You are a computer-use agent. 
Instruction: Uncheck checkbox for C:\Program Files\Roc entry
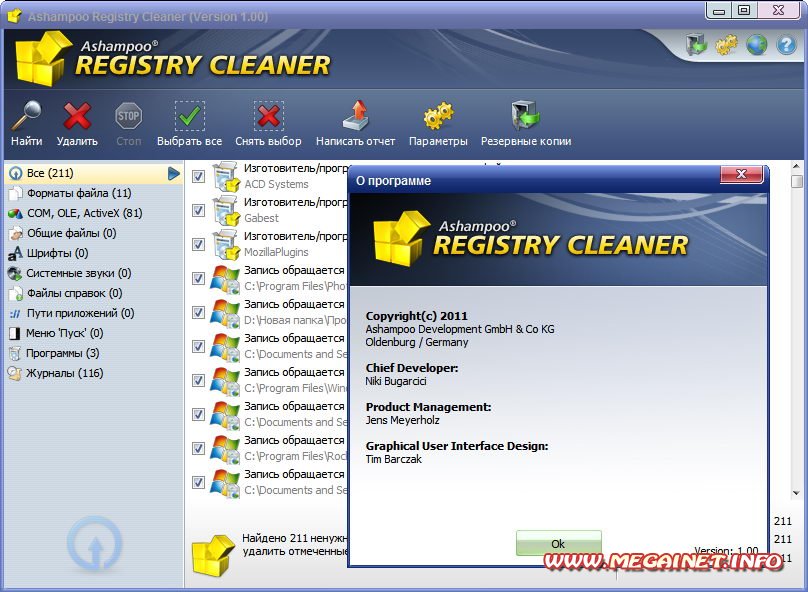[x=198, y=449]
